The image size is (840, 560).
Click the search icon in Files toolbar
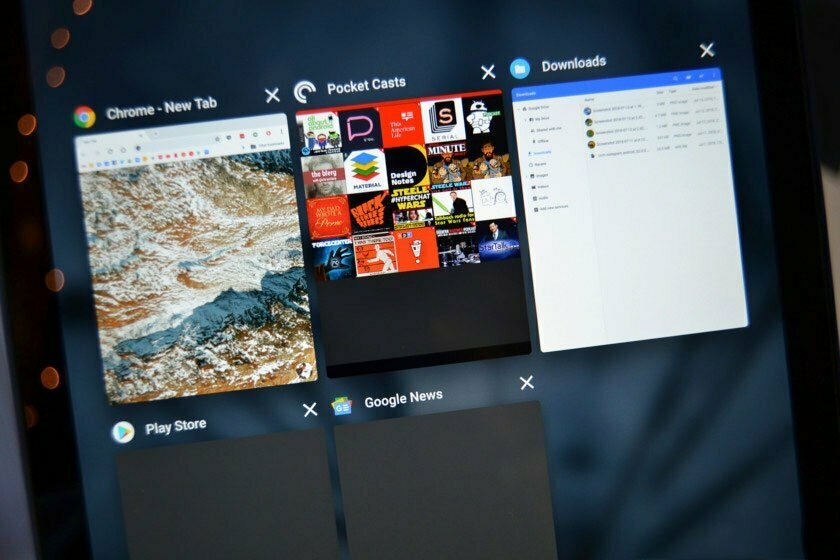[675, 78]
